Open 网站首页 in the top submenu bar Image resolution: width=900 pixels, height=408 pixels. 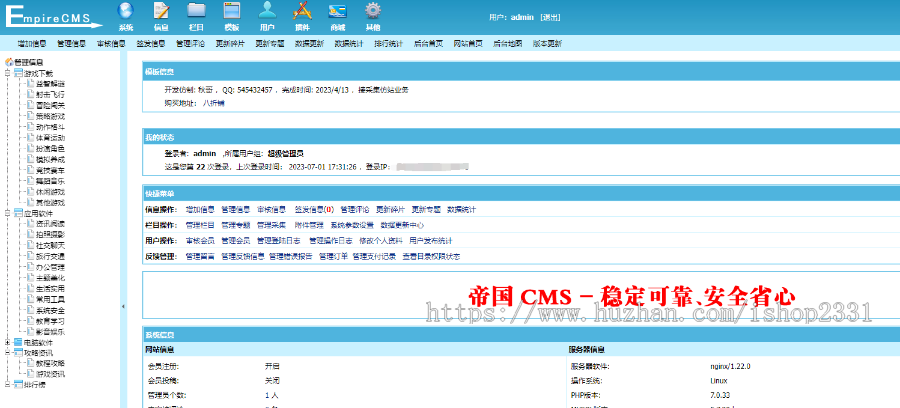(468, 43)
